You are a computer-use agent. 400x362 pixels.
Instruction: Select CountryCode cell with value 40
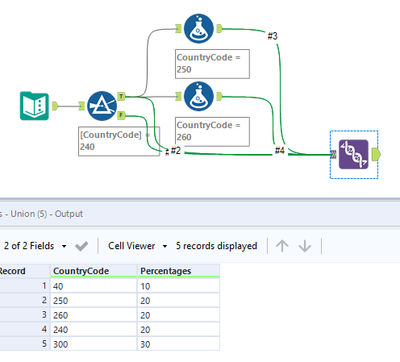tap(93, 286)
